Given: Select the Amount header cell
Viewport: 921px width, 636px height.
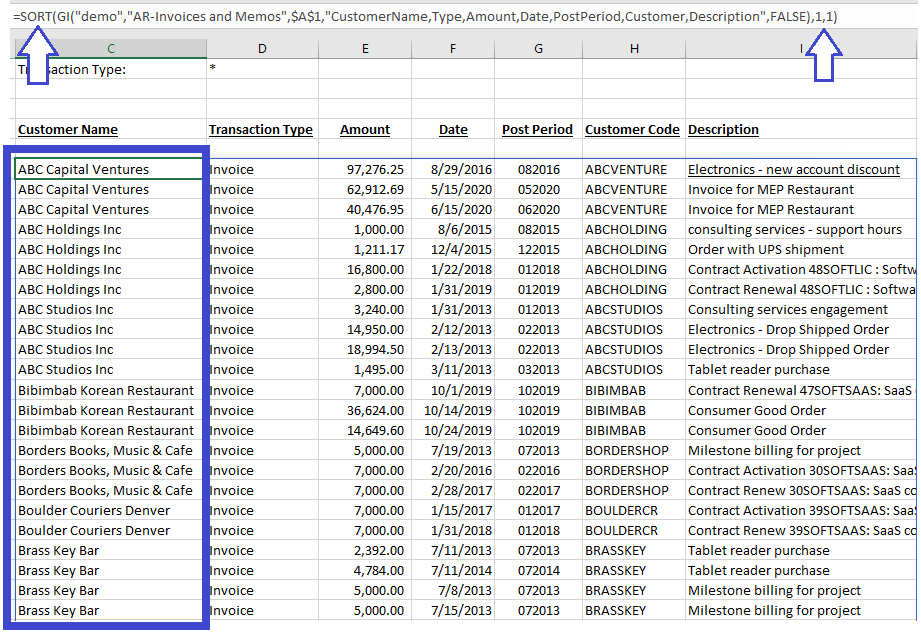Looking at the screenshot, I should 365,130.
